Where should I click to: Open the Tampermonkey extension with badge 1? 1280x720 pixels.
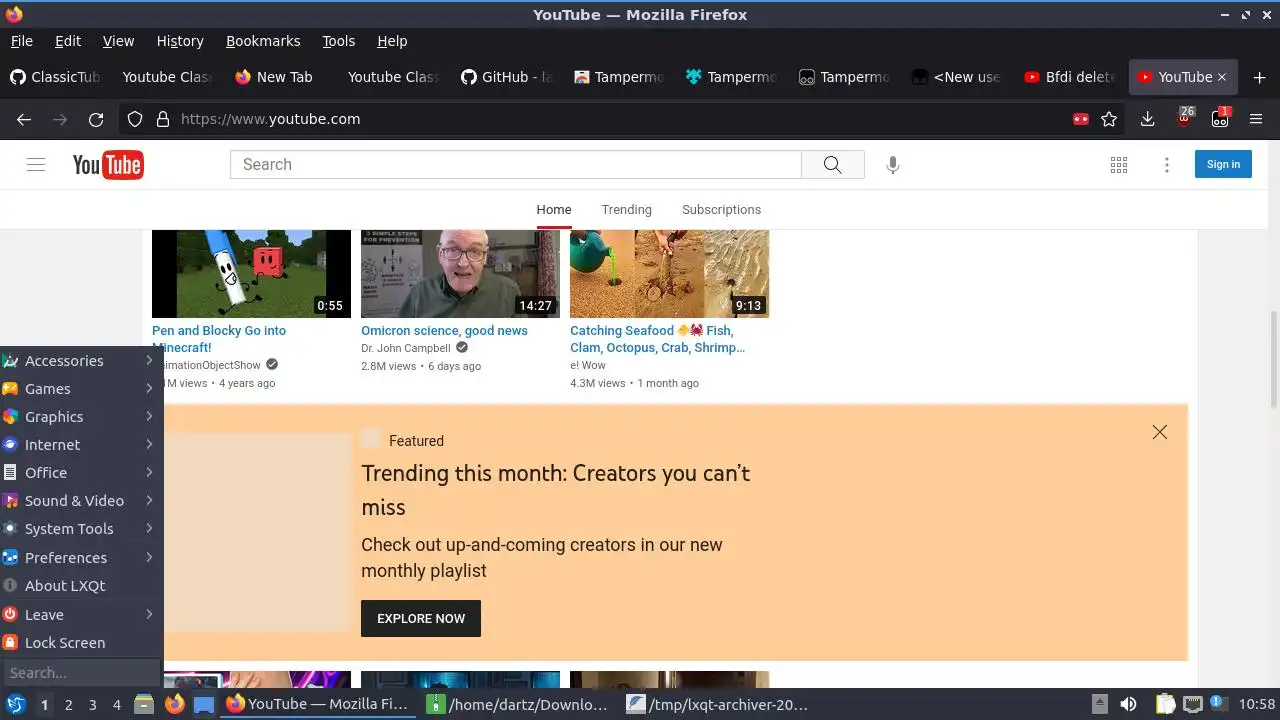(x=1220, y=118)
